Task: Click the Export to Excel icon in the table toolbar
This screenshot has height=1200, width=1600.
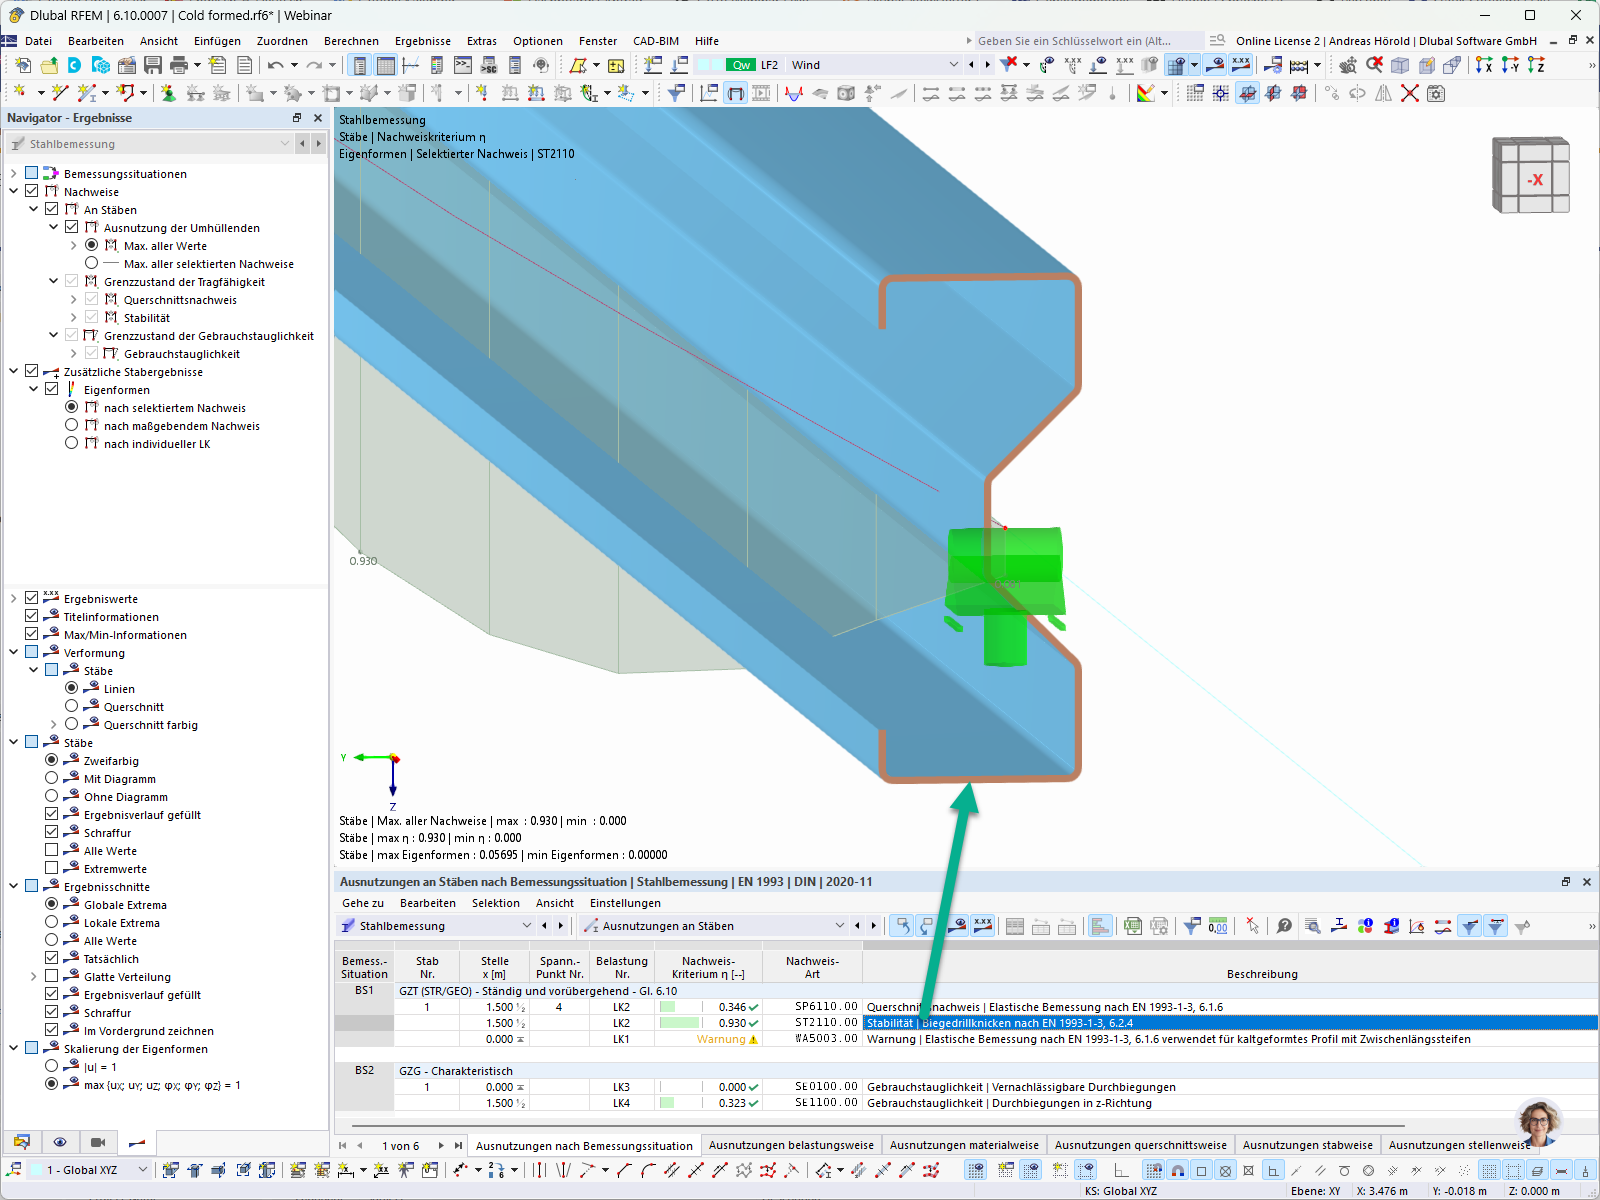Action: pyautogui.click(x=1133, y=926)
